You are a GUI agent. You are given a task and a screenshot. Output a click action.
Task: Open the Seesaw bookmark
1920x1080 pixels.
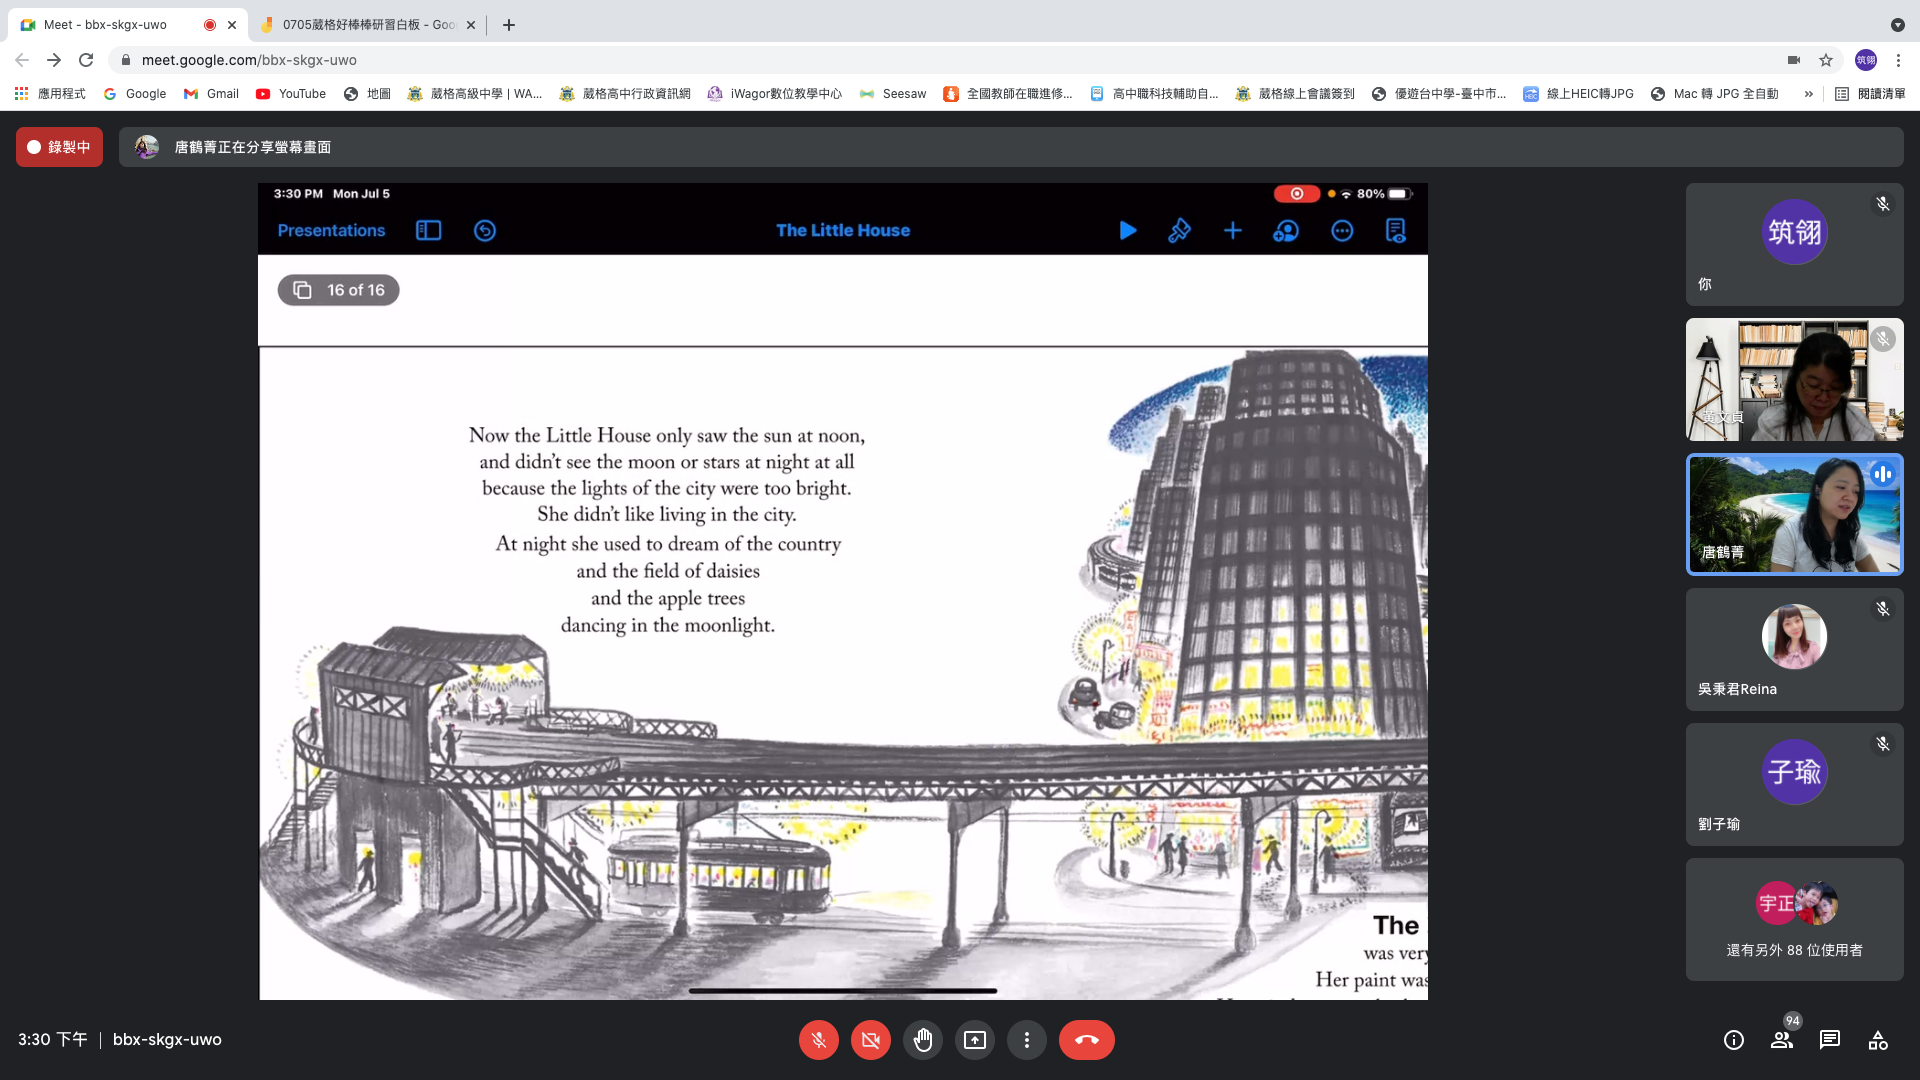tap(893, 94)
